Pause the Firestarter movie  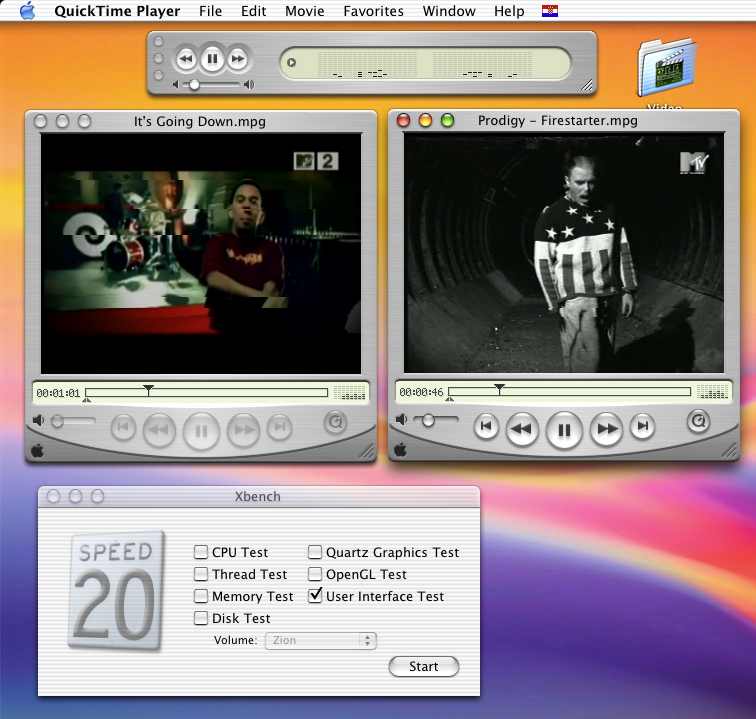pos(564,430)
